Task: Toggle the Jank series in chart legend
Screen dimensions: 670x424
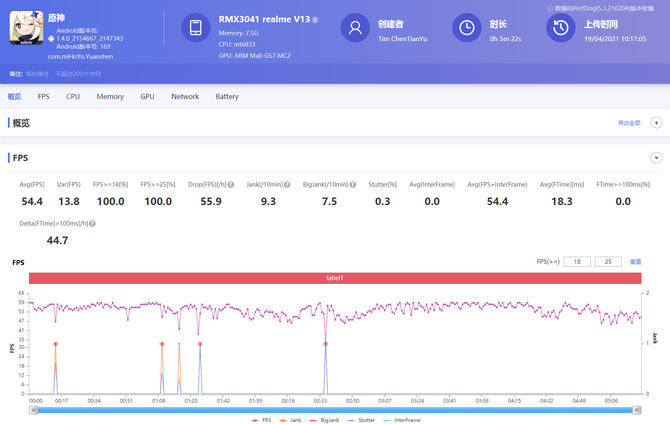Action: pos(291,421)
